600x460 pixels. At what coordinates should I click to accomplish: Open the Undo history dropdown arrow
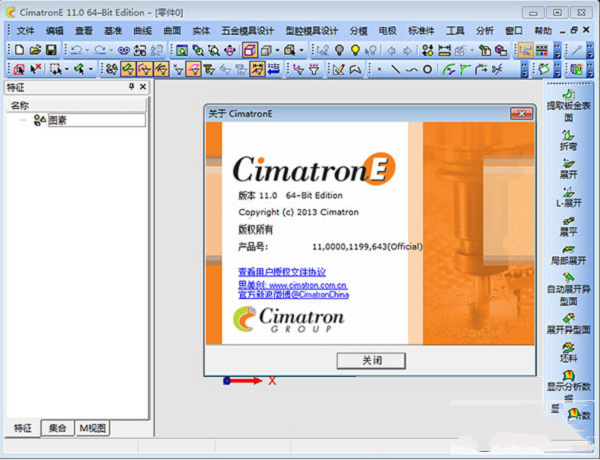(x=87, y=50)
